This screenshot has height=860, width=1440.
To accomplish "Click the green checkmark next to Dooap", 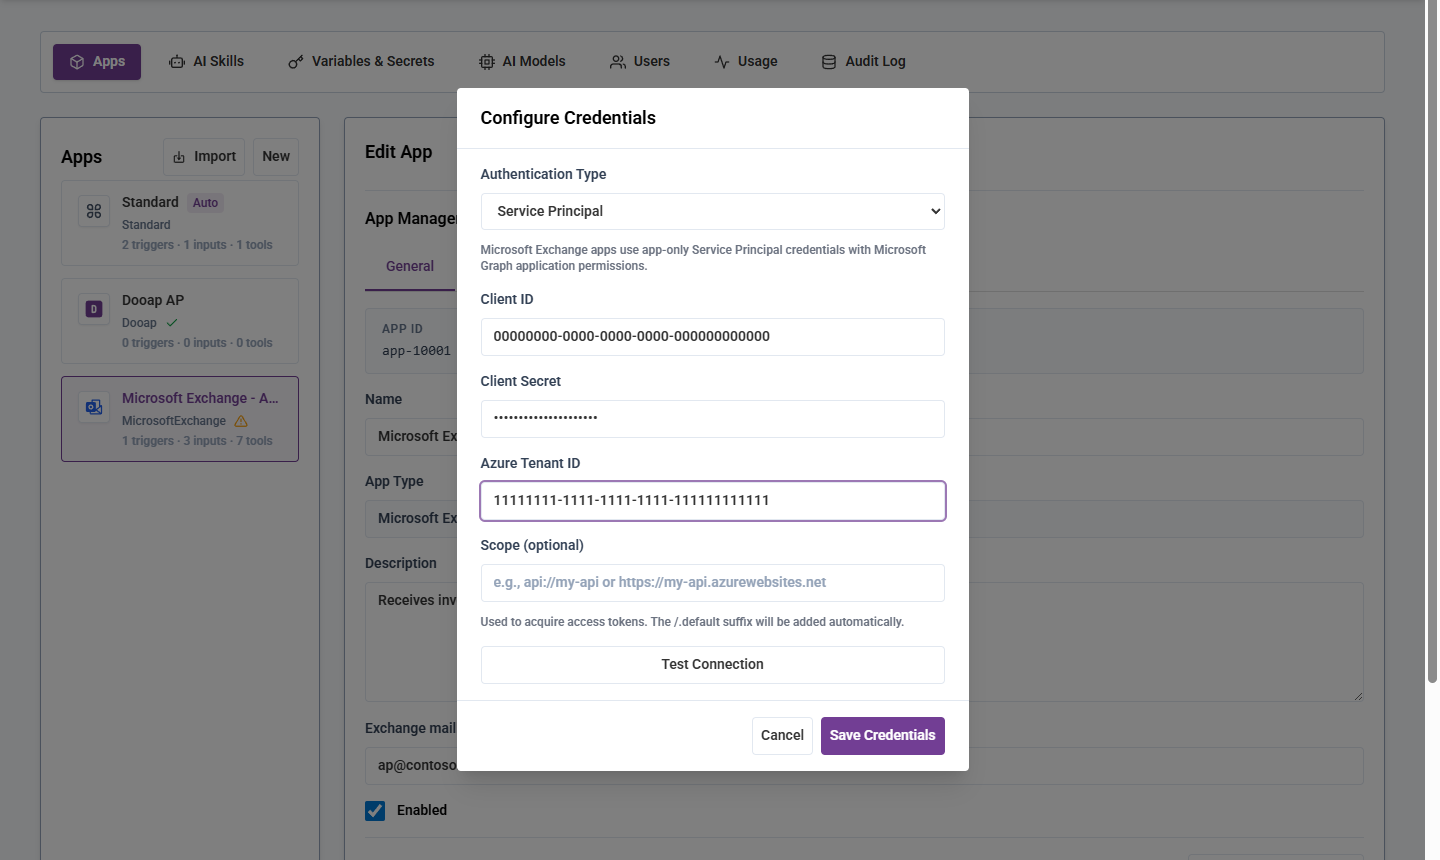I will click(172, 323).
